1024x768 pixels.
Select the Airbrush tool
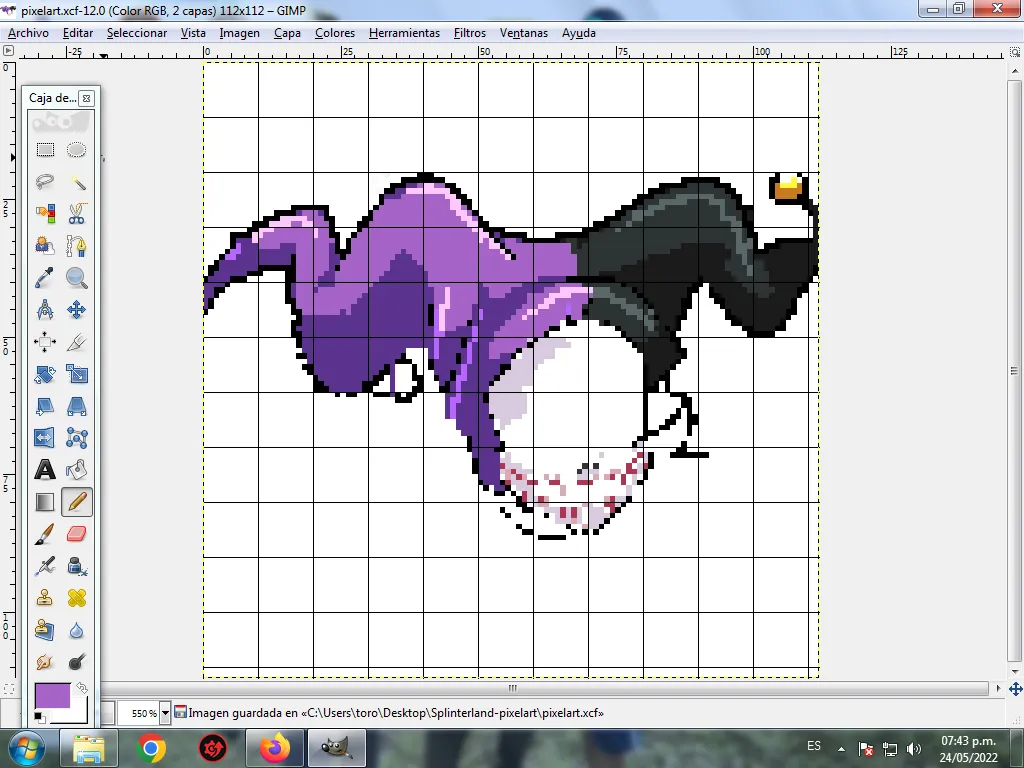point(45,566)
